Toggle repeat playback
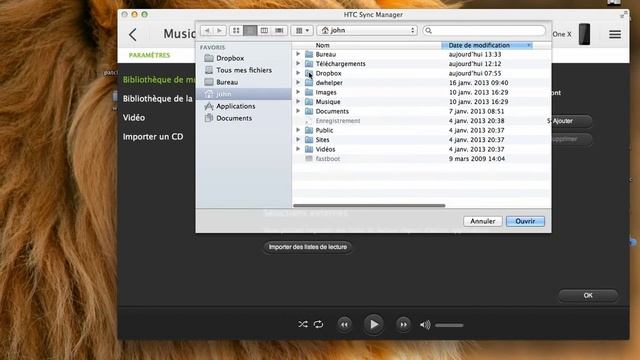Image resolution: width=640 pixels, height=360 pixels. (x=318, y=324)
